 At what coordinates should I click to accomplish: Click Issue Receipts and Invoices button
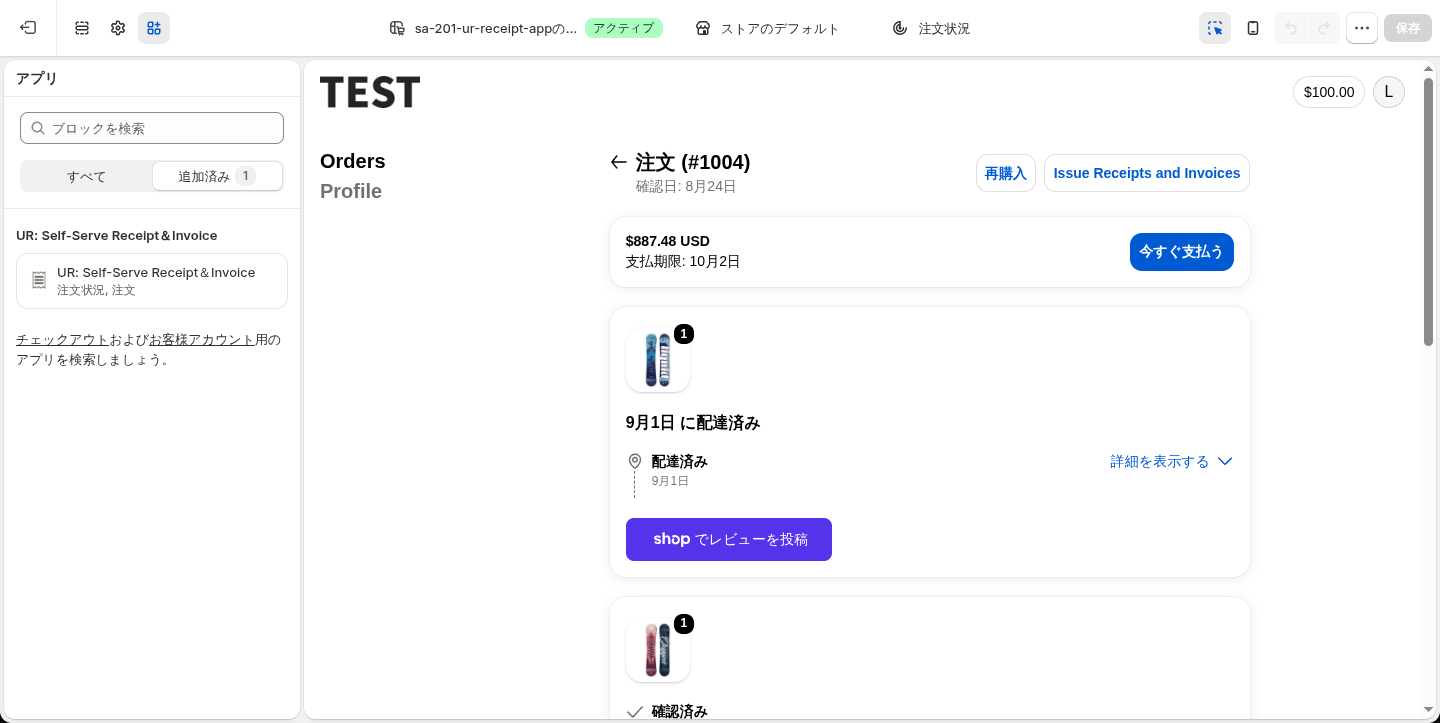tap(1147, 173)
